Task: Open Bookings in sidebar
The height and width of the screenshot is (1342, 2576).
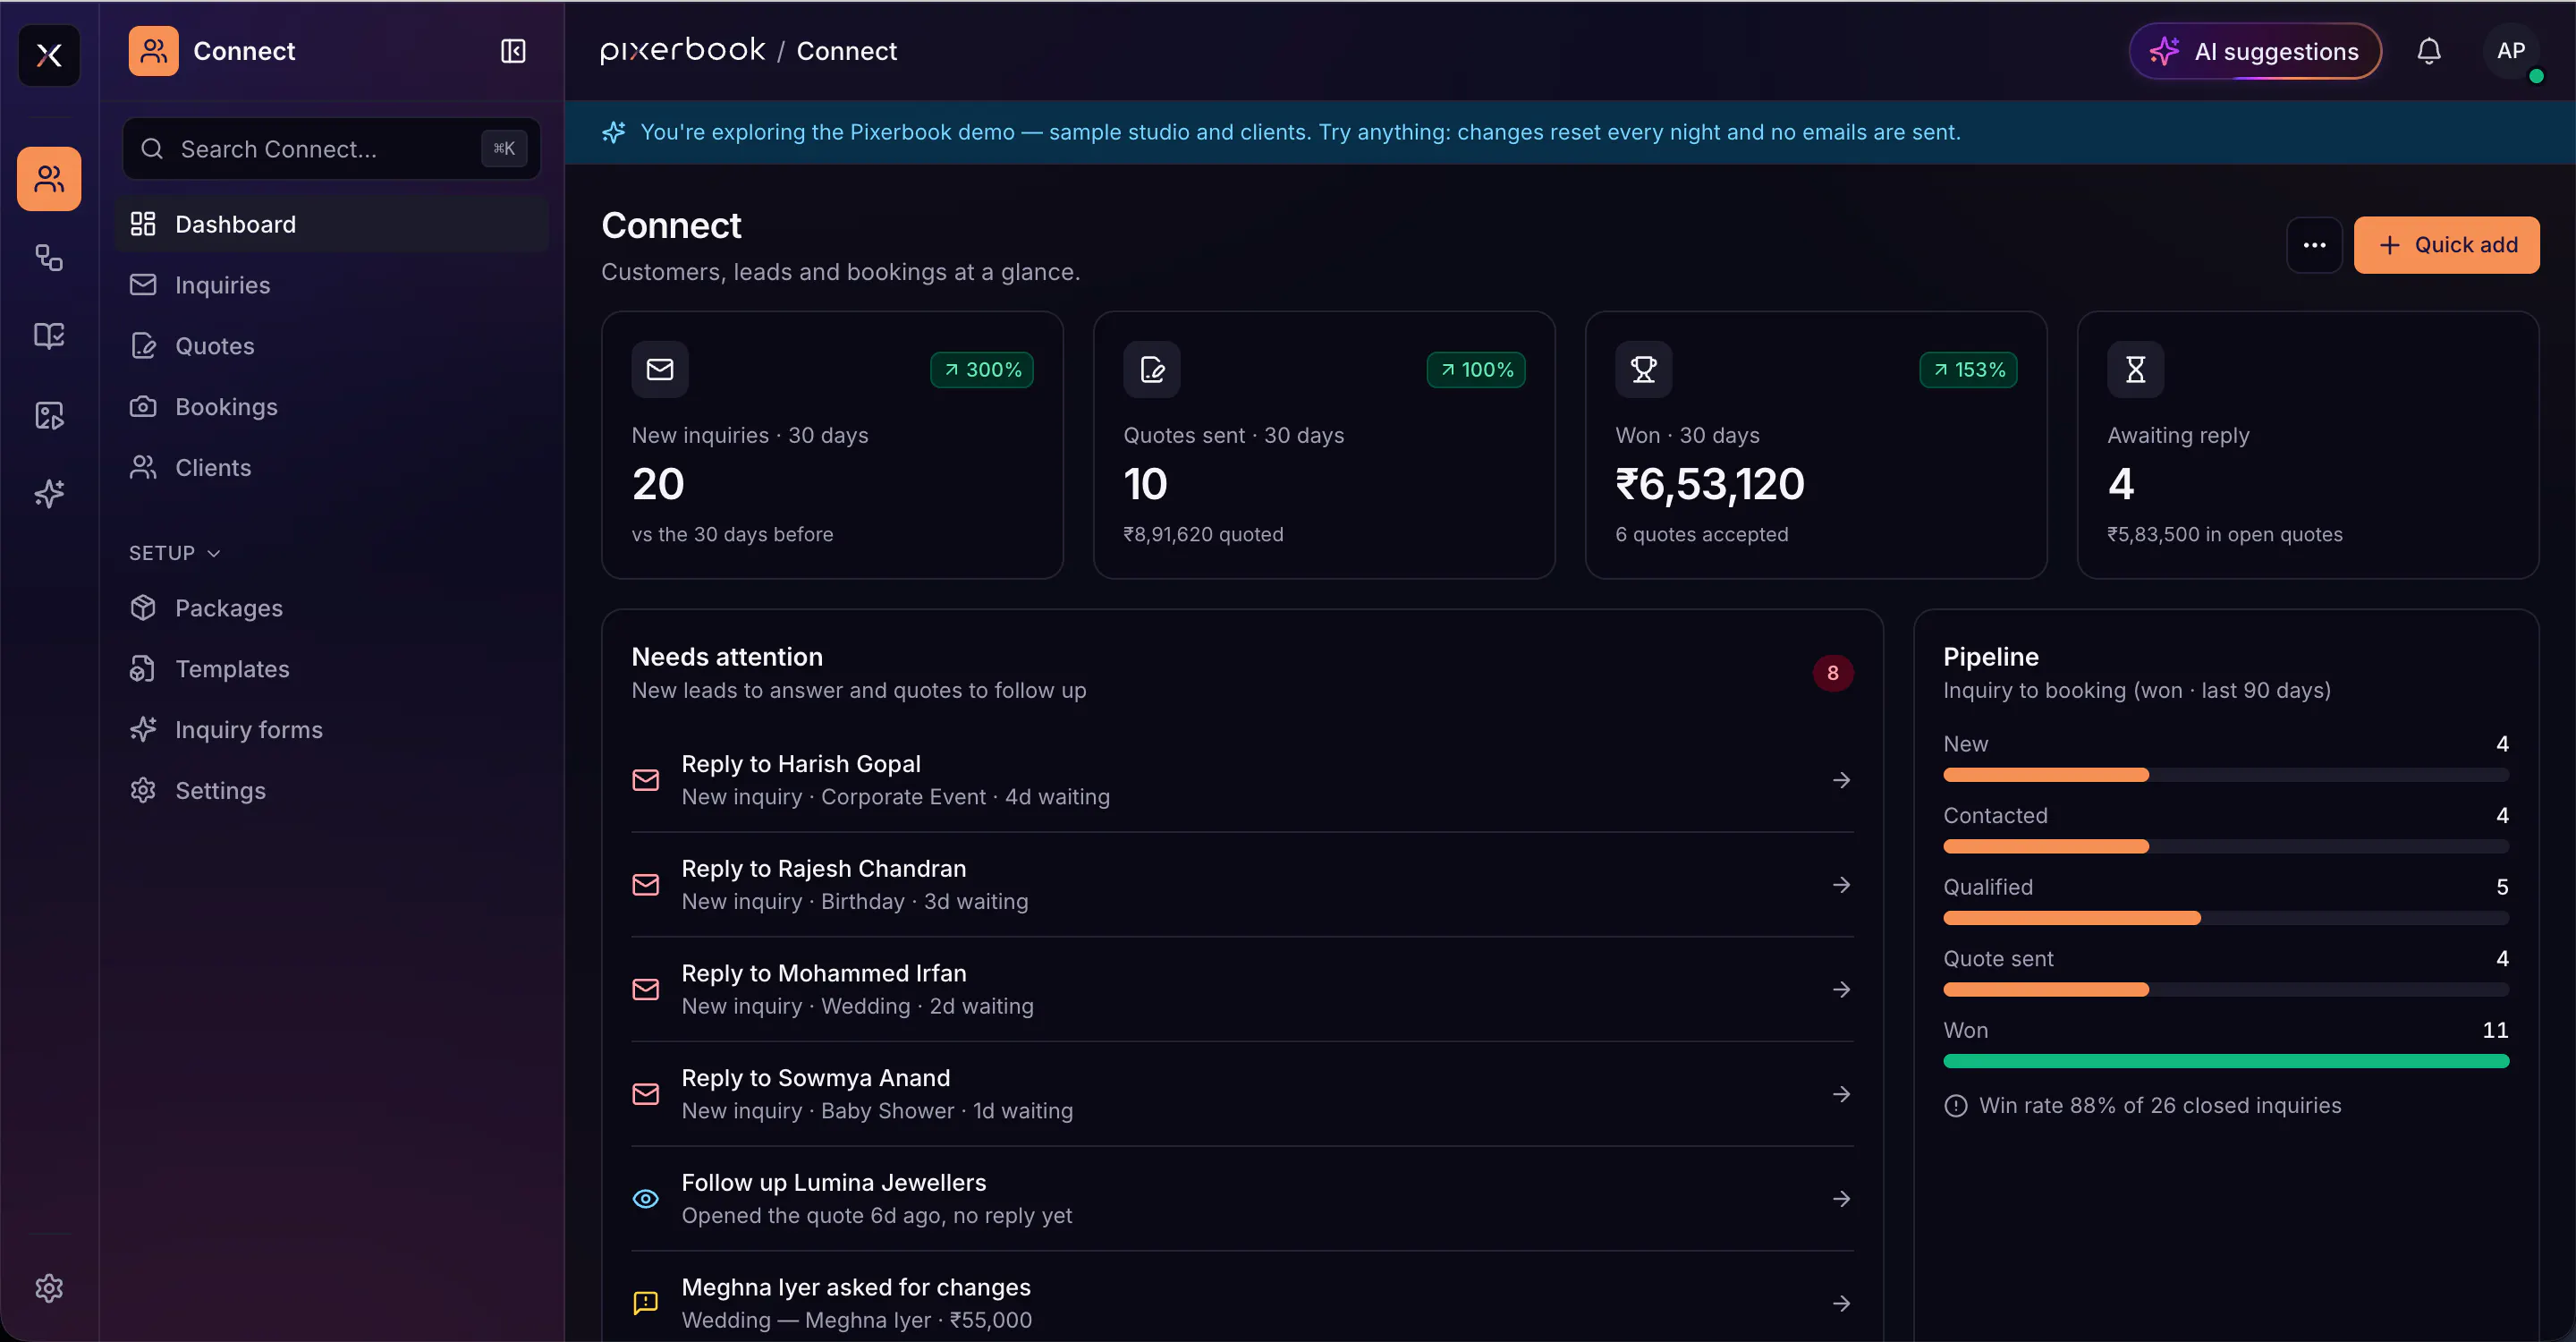Action: click(332, 407)
